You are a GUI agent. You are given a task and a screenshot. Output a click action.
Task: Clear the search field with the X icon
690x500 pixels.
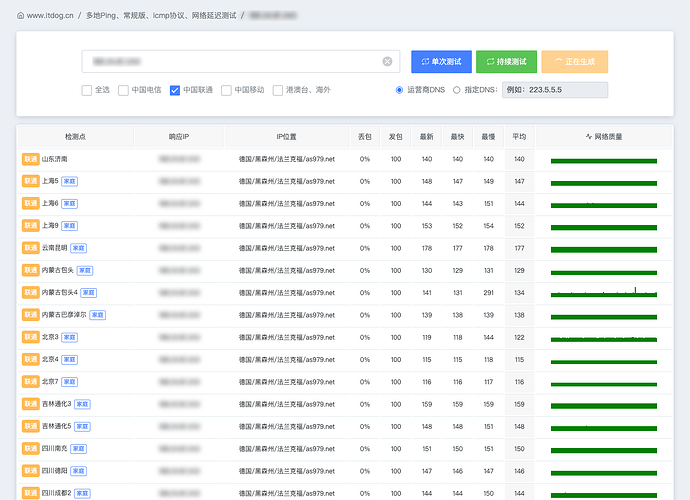(x=387, y=62)
